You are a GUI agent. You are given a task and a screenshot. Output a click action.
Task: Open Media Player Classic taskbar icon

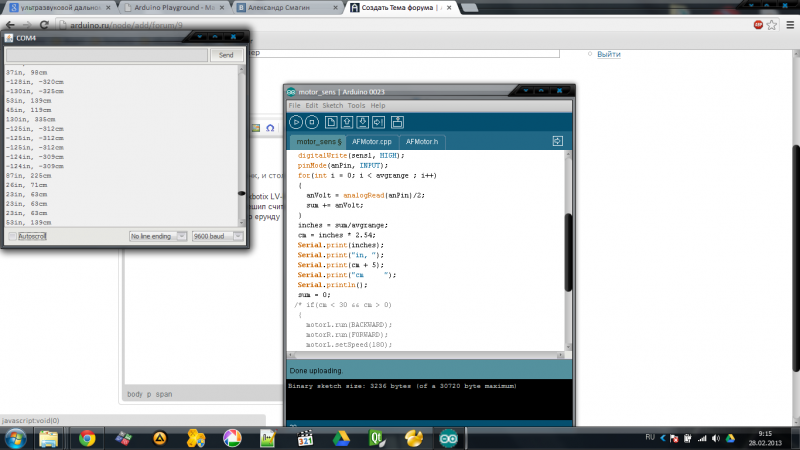coord(305,439)
